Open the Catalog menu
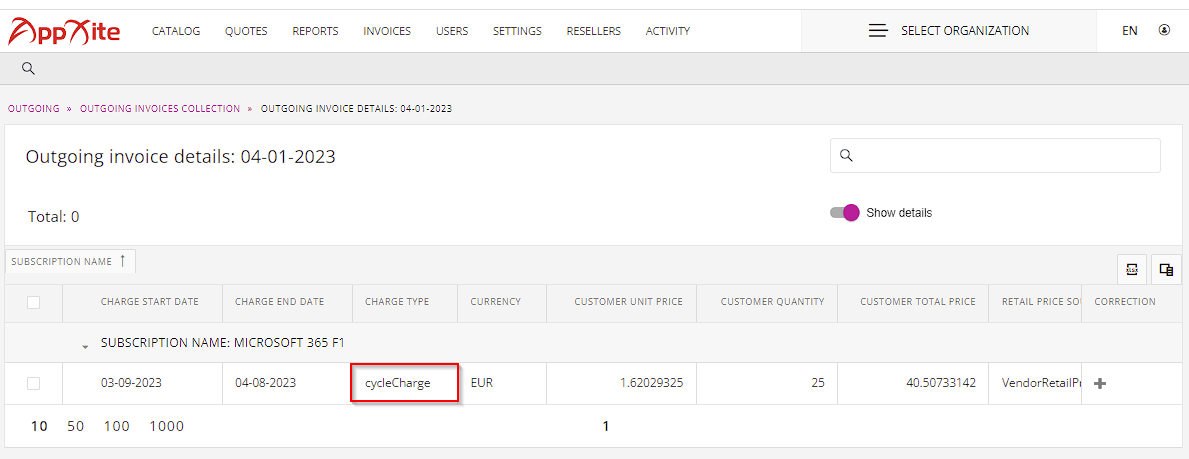This screenshot has height=459, width=1189. click(x=176, y=31)
